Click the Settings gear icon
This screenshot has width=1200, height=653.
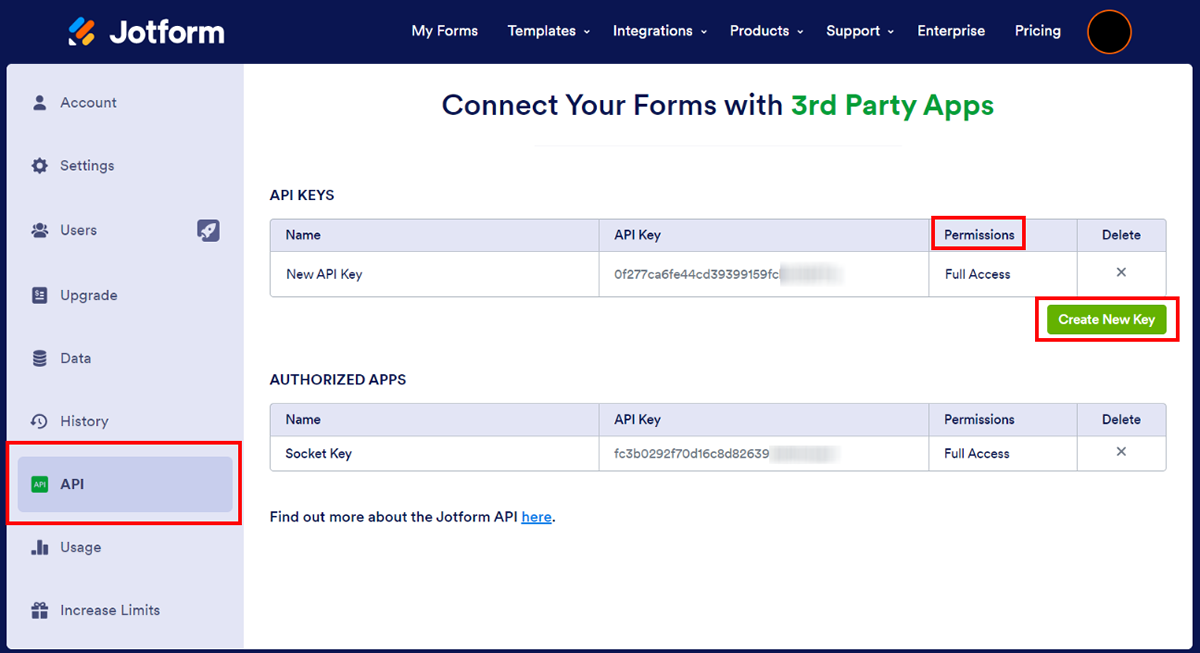click(40, 166)
